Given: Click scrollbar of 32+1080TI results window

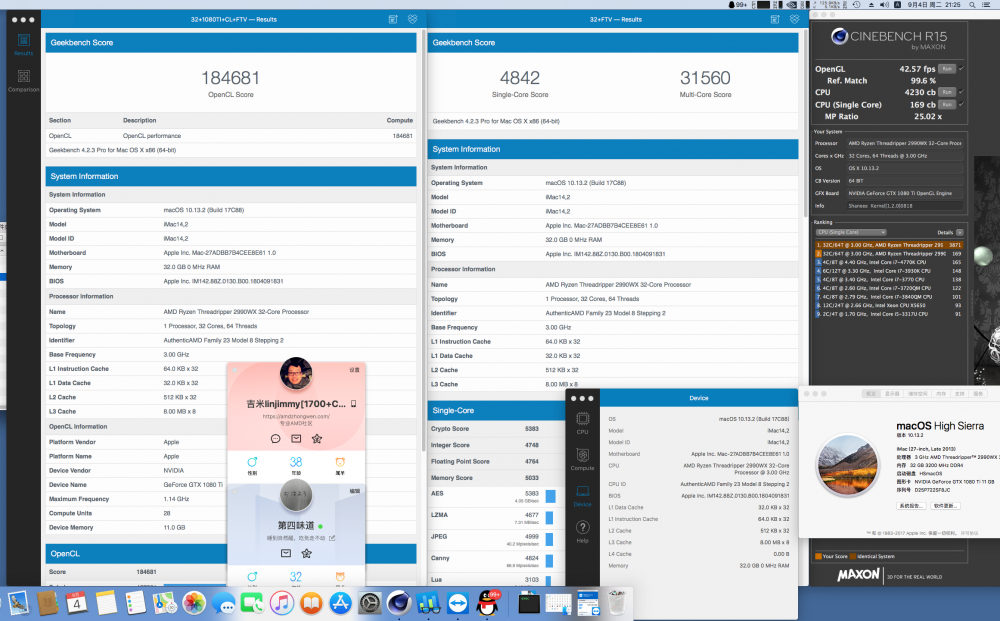Looking at the screenshot, I should tap(422, 242).
